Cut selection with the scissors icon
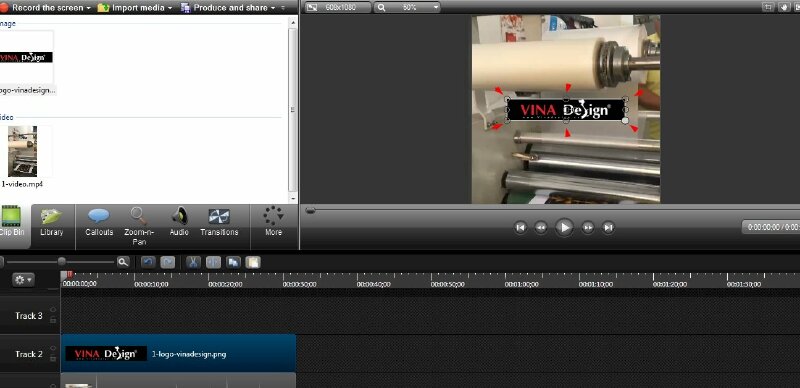Image resolution: width=800 pixels, height=388 pixels. click(x=193, y=262)
